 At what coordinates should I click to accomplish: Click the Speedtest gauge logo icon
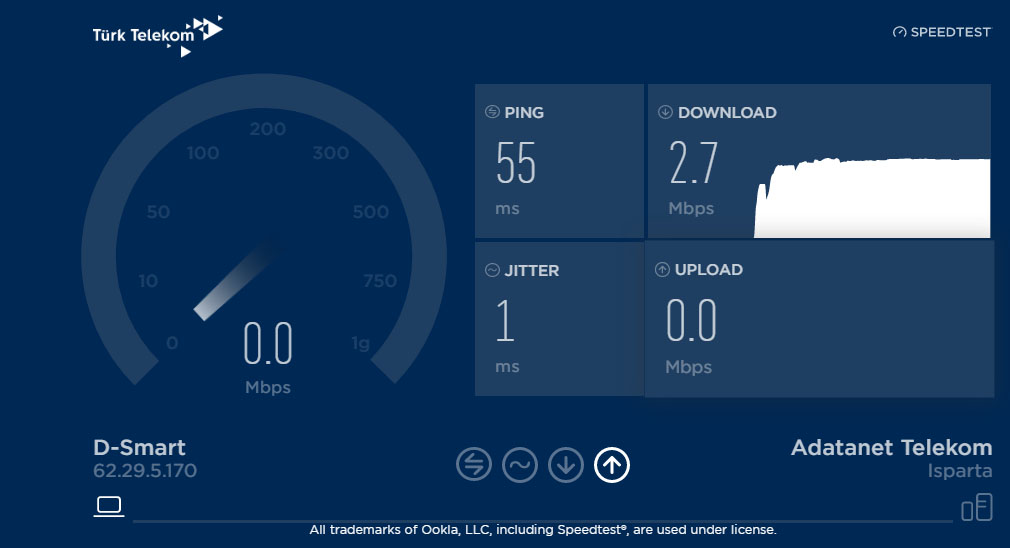(x=899, y=32)
